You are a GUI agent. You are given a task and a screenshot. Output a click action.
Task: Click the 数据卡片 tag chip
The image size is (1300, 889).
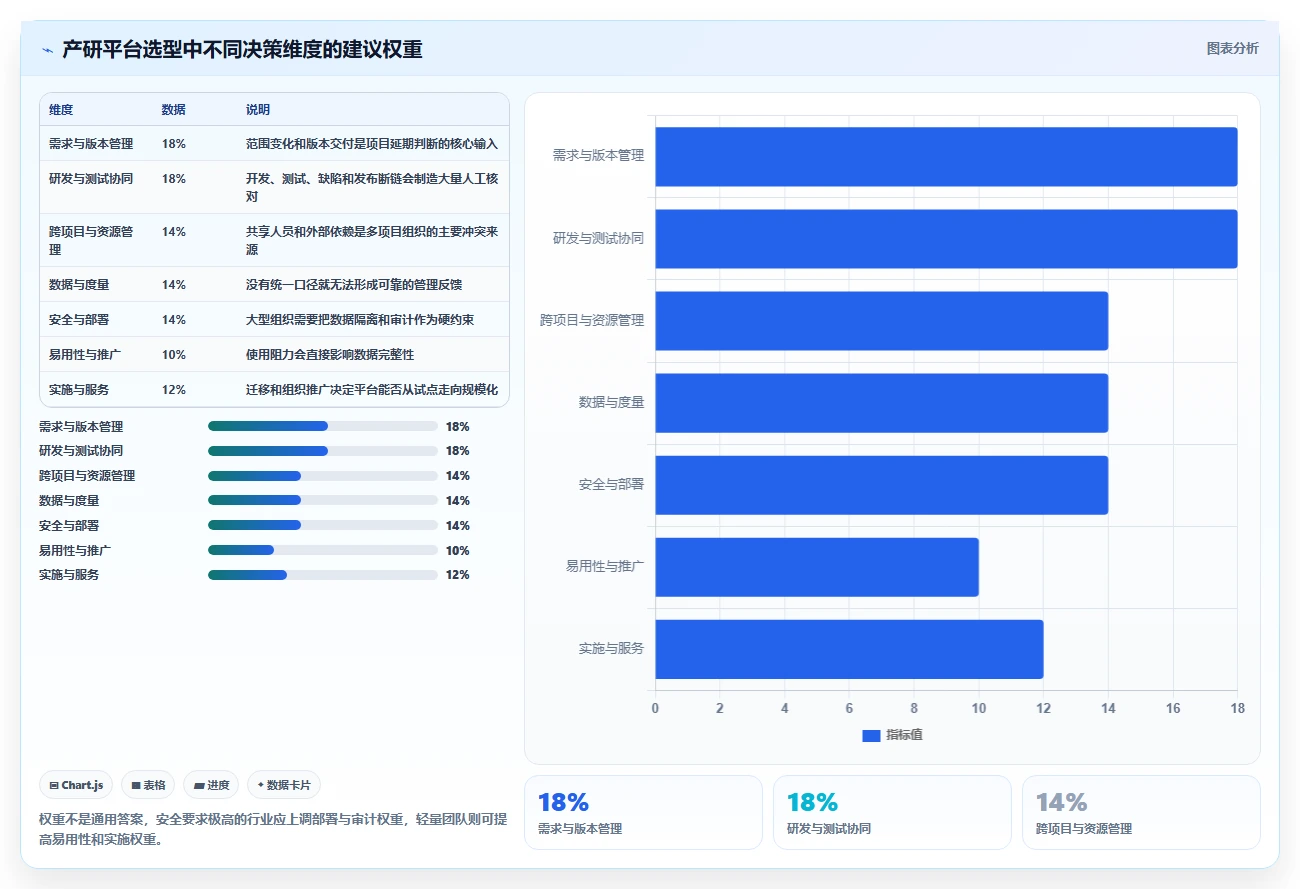[x=284, y=785]
